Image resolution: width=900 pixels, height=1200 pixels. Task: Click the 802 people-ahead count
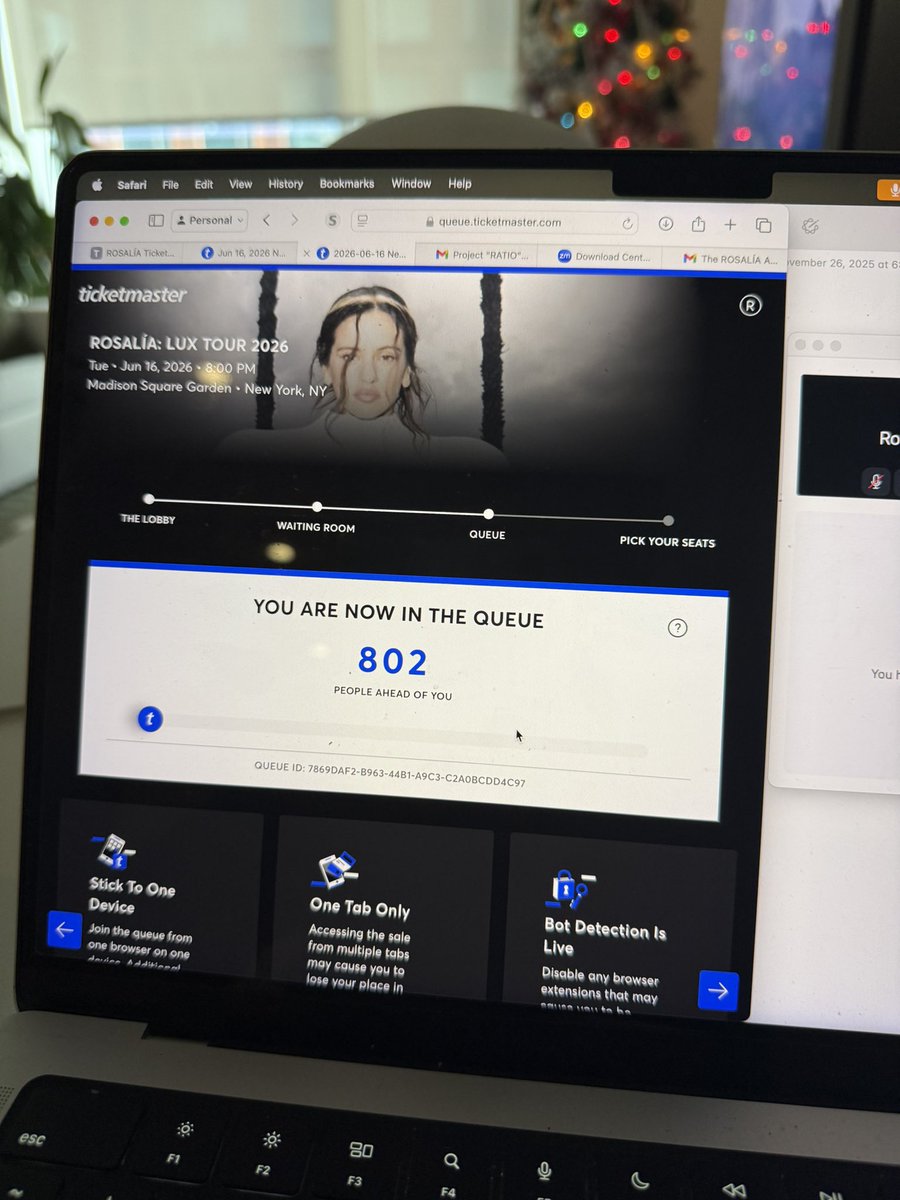tap(393, 661)
